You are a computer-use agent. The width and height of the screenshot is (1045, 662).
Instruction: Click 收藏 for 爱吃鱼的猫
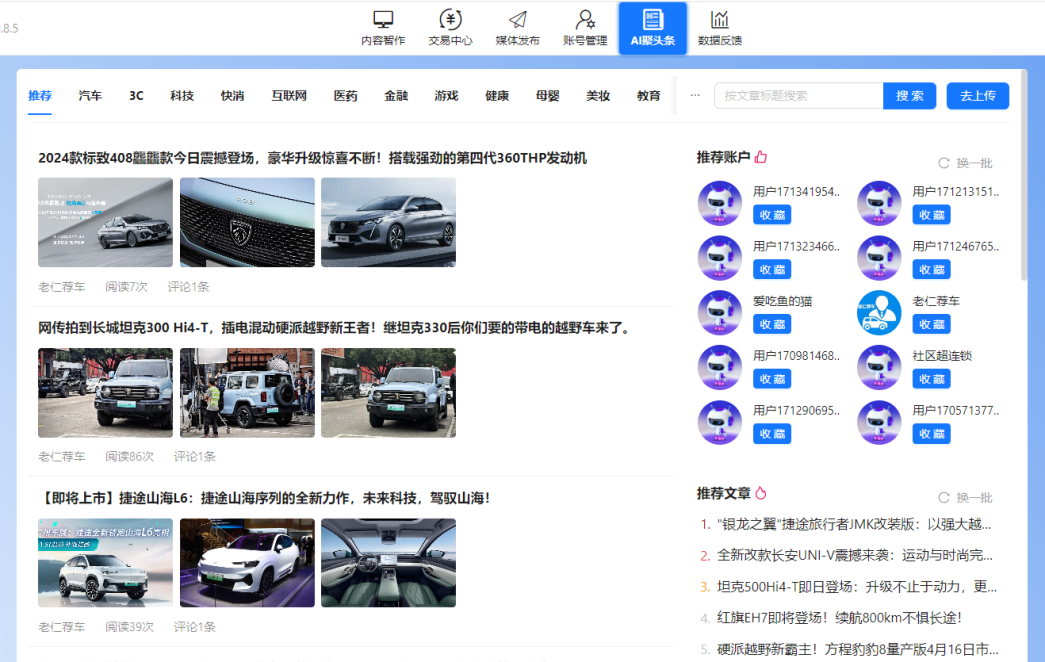[772, 324]
